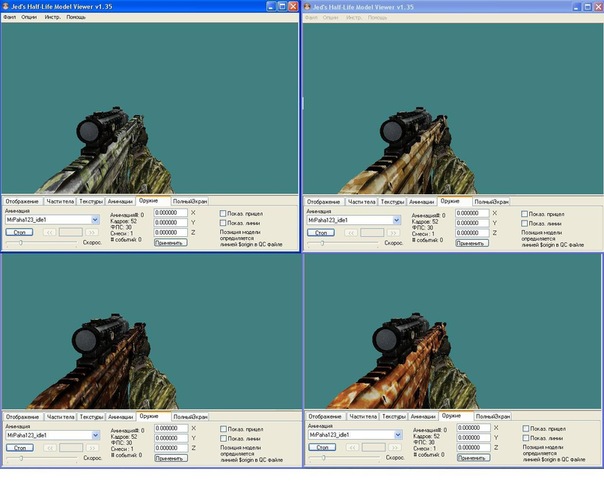Click next frame >> button in bottom-right window
This screenshot has height=483, width=604.
pyautogui.click(x=394, y=447)
